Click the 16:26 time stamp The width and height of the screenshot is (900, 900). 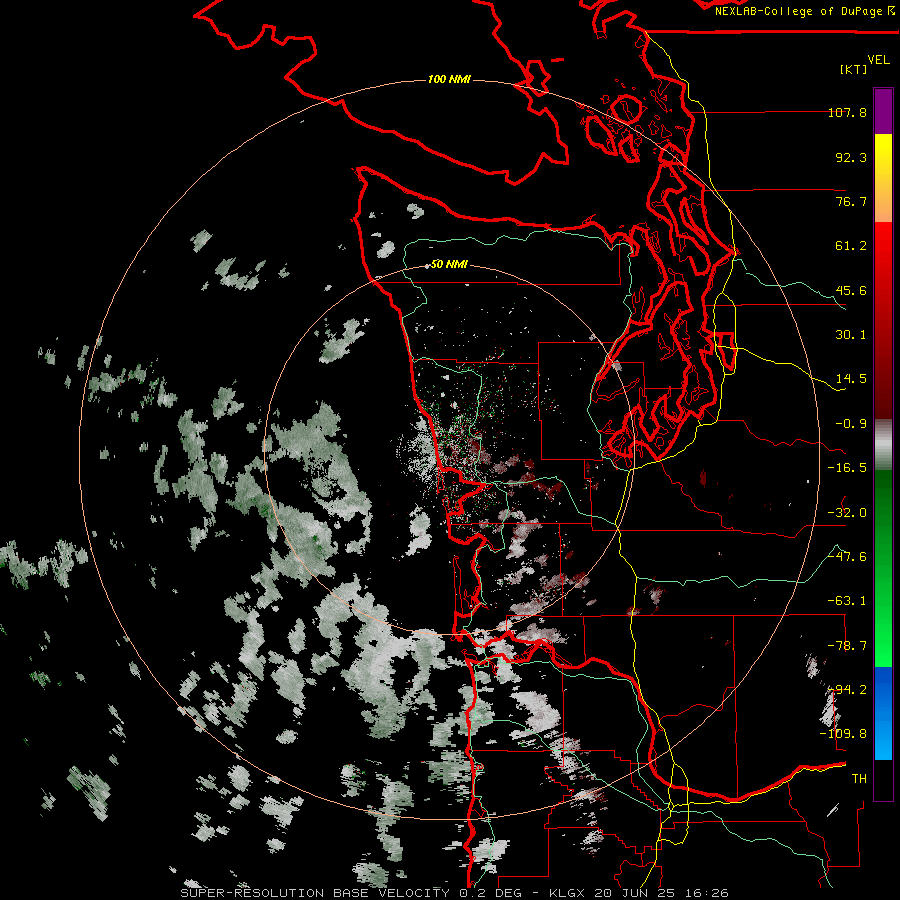pos(707,893)
